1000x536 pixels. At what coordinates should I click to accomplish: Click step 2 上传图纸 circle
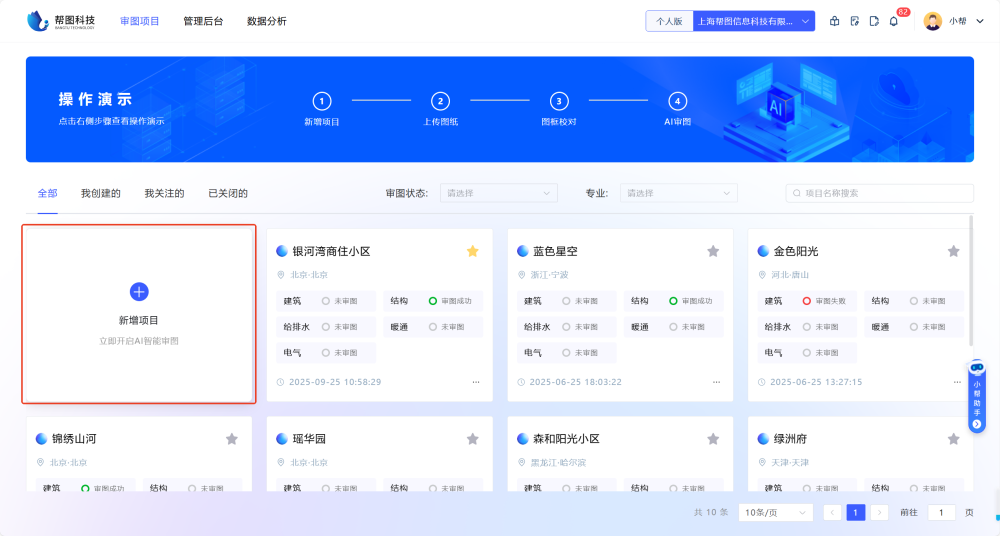pos(440,101)
